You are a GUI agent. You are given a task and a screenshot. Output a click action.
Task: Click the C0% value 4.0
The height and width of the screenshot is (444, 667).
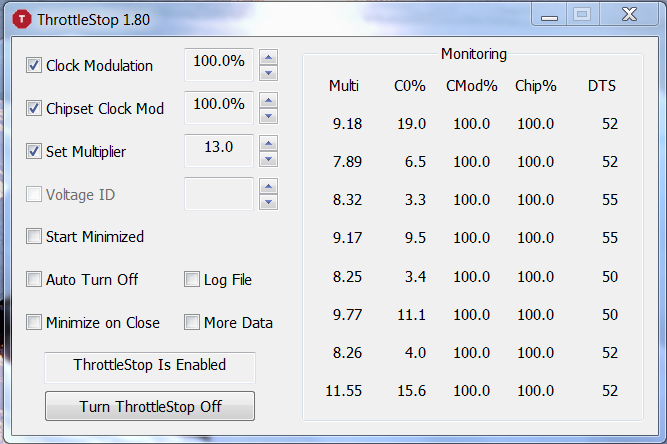tap(415, 353)
